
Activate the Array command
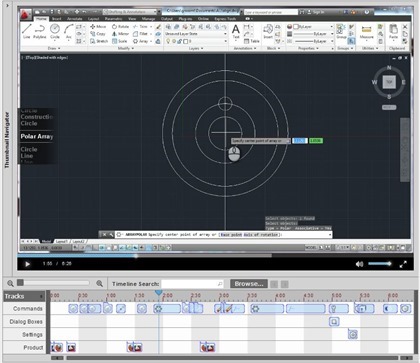point(140,41)
